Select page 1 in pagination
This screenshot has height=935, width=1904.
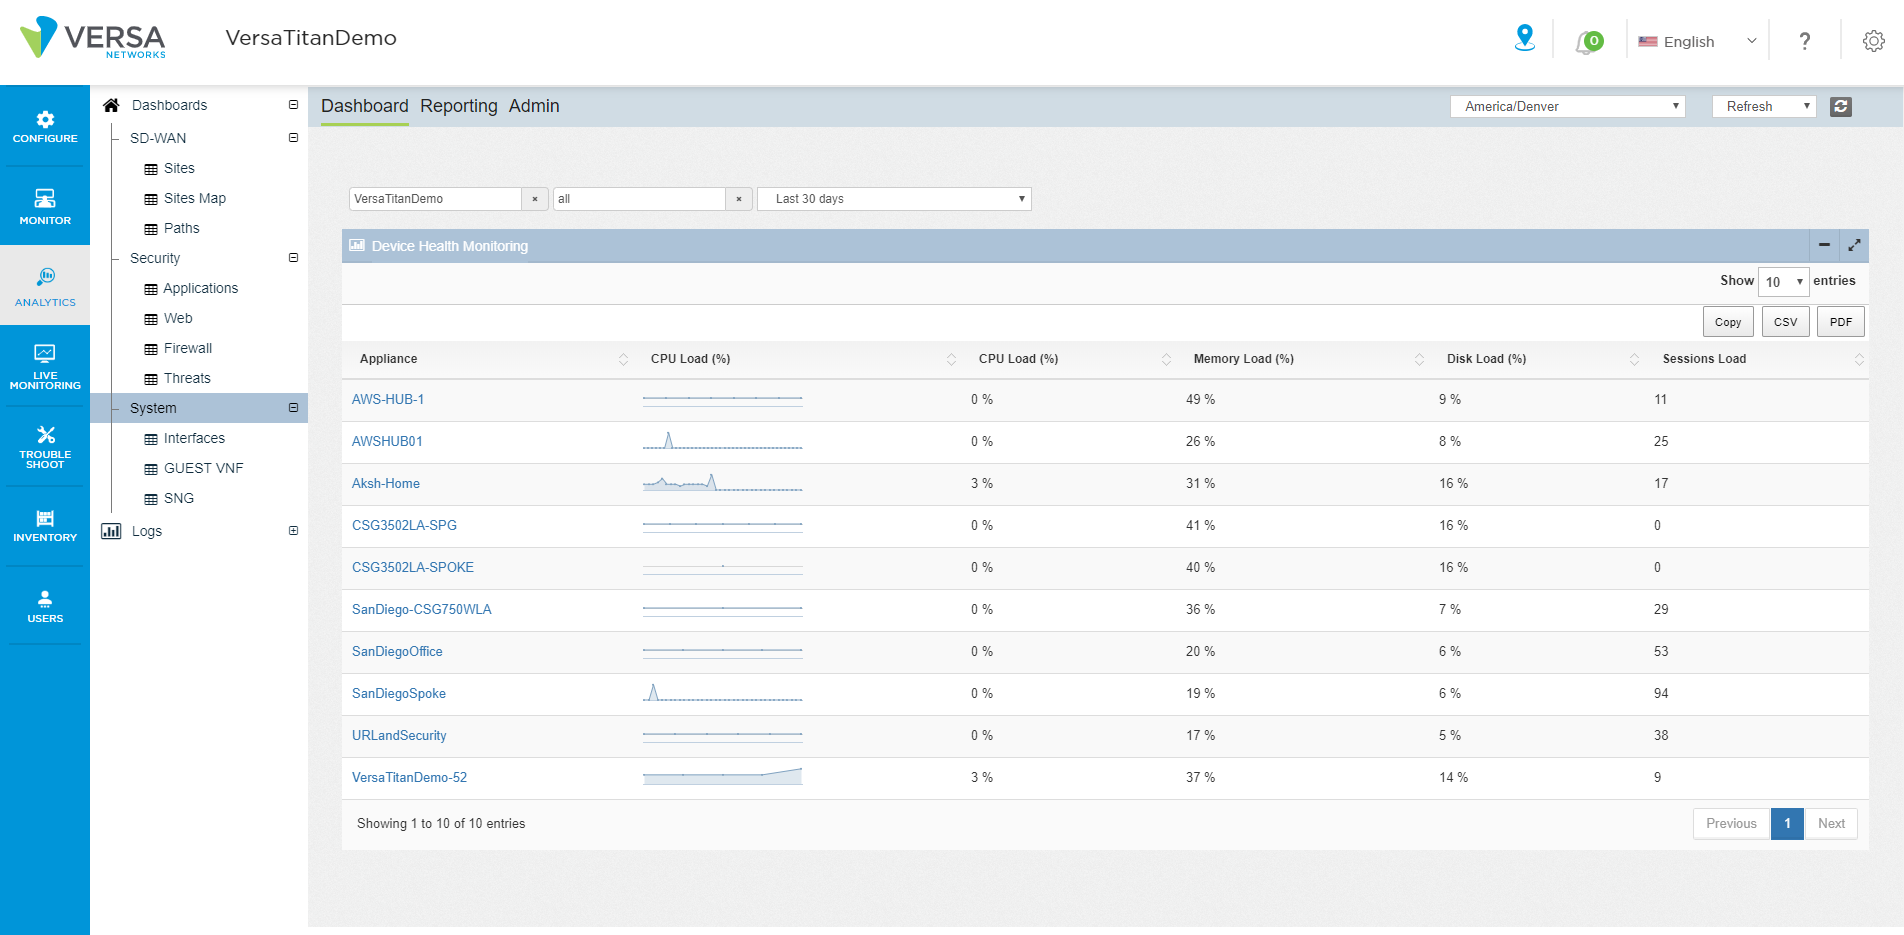point(1787,824)
